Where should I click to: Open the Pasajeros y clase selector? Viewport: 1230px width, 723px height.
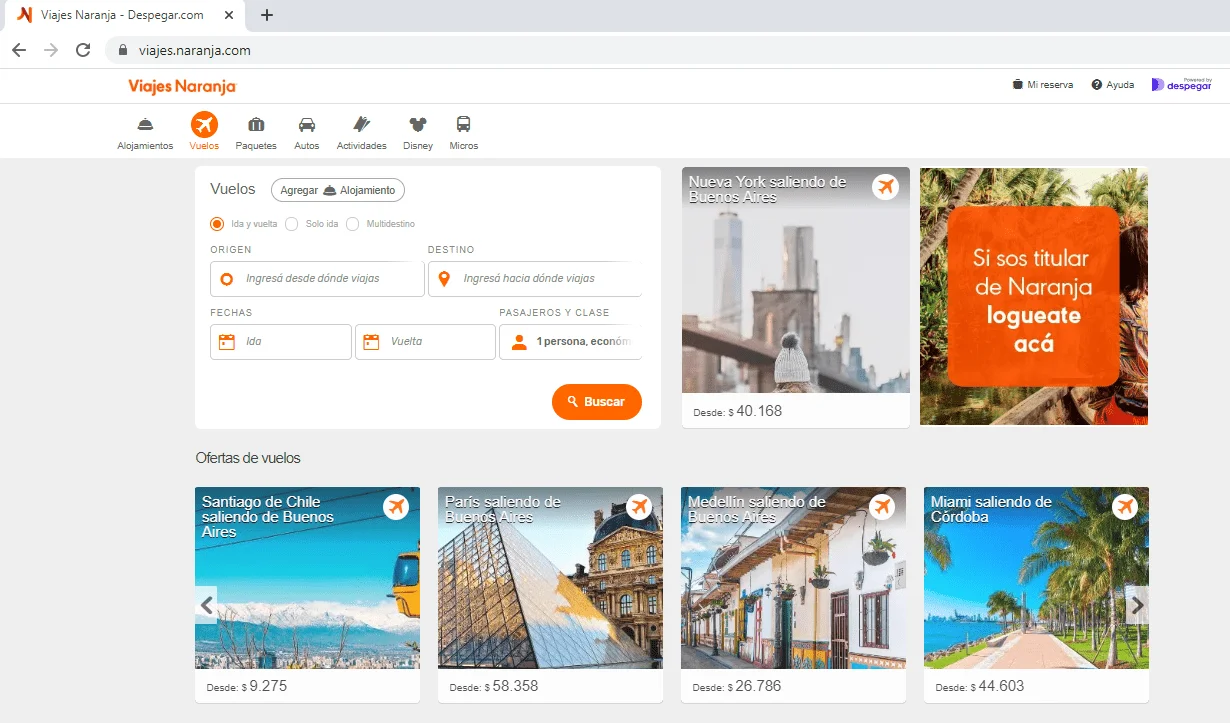(x=570, y=342)
